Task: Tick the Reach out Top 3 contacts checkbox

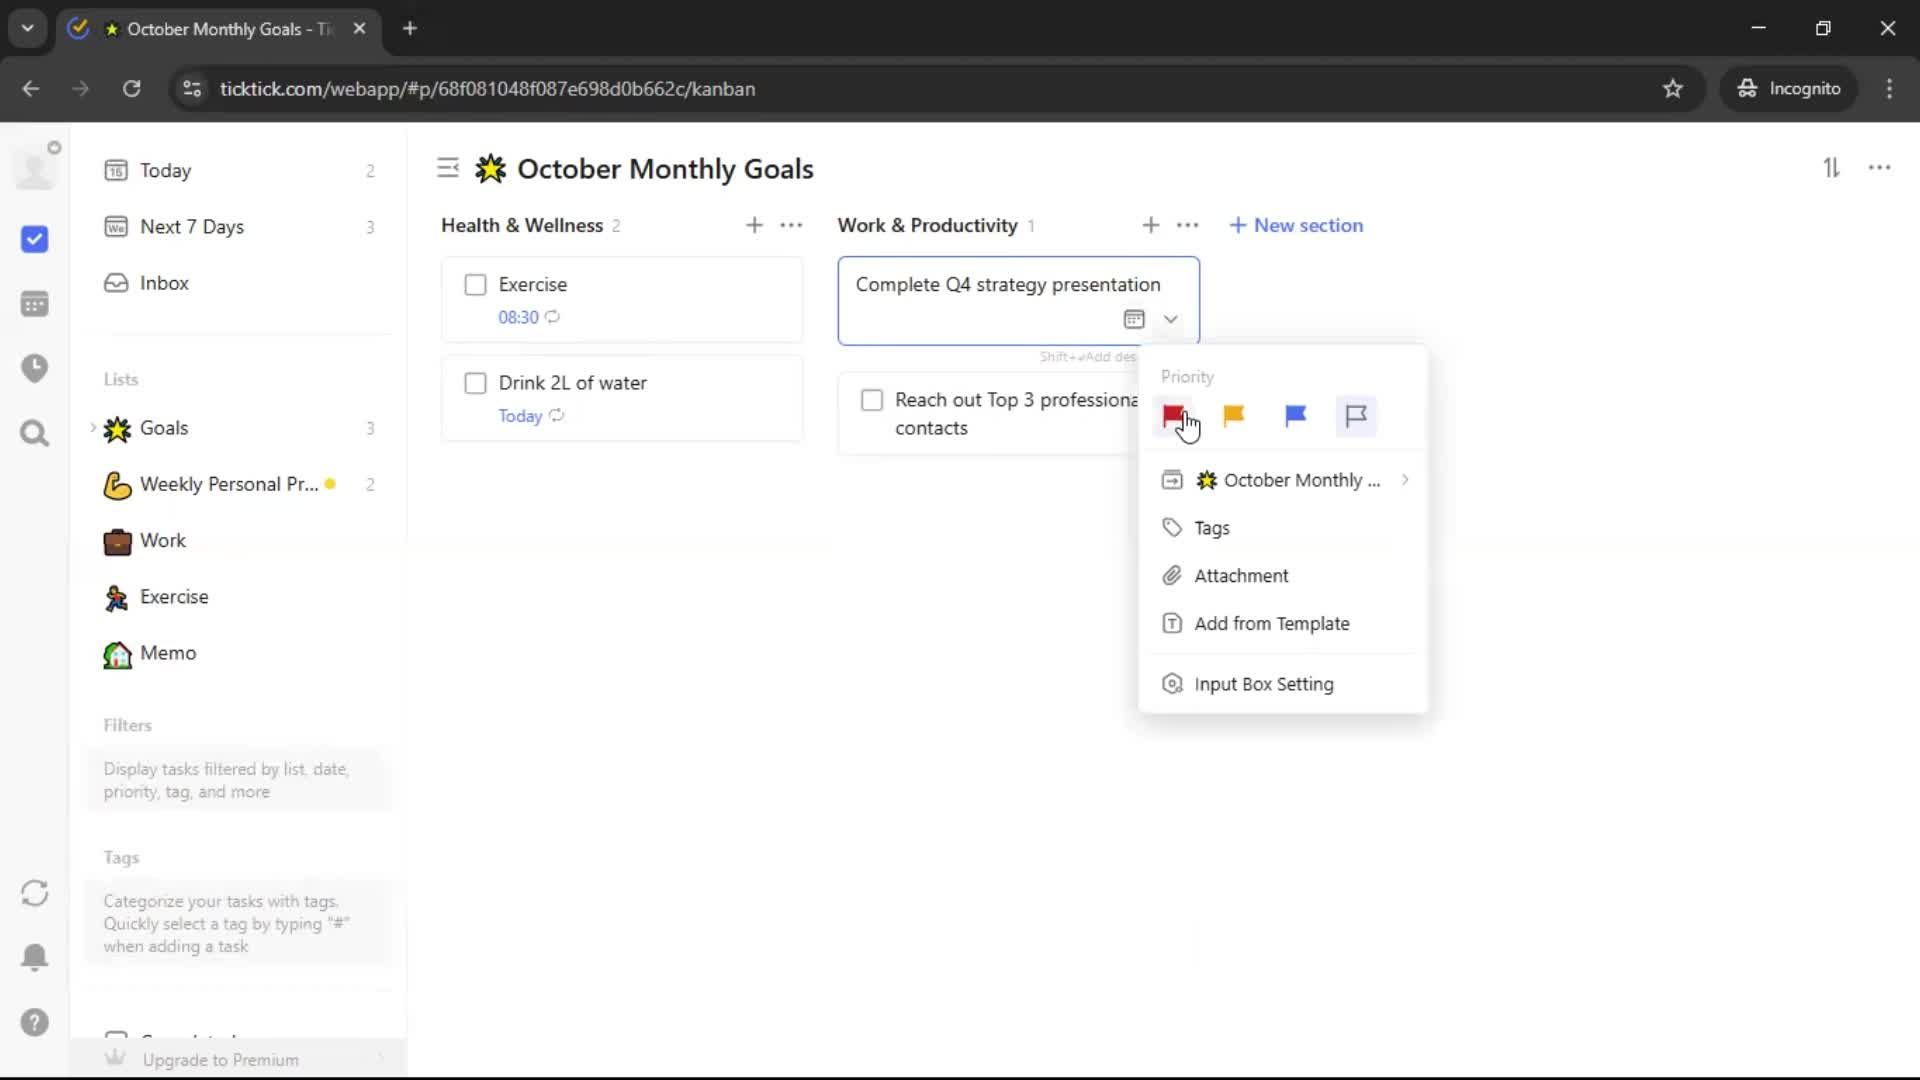Action: pyautogui.click(x=872, y=400)
